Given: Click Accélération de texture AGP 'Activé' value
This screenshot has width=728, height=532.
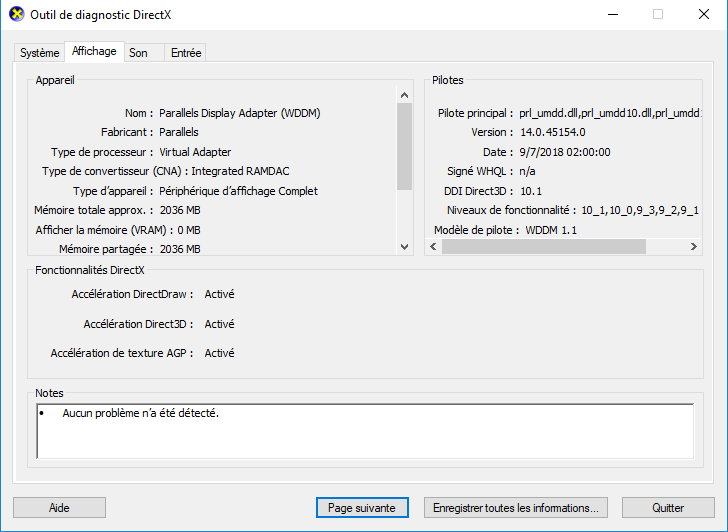Looking at the screenshot, I should click(219, 353).
